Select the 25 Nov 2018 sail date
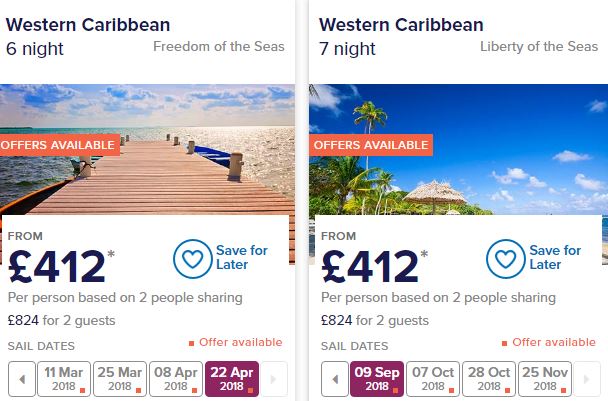608x401 pixels. [543, 379]
